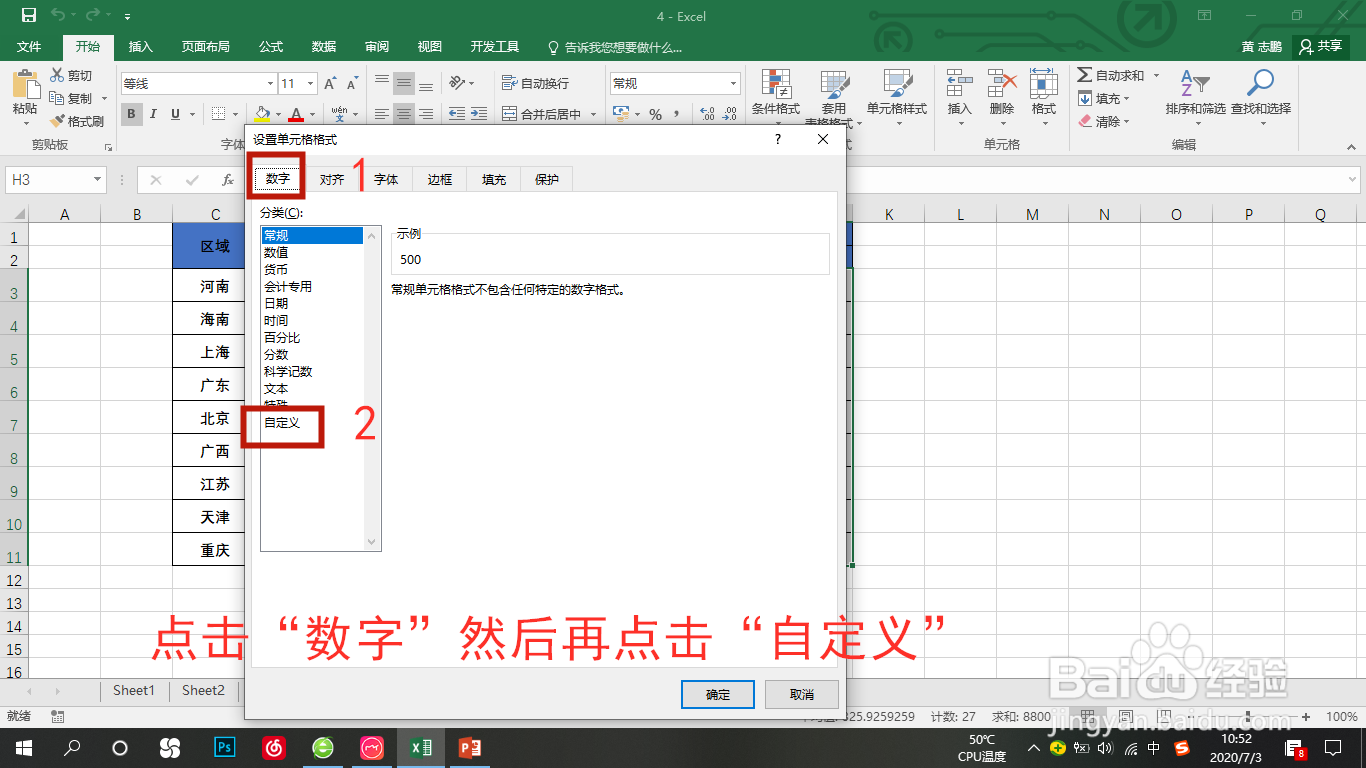Click the 取消 button
1366x768 pixels.
(801, 694)
